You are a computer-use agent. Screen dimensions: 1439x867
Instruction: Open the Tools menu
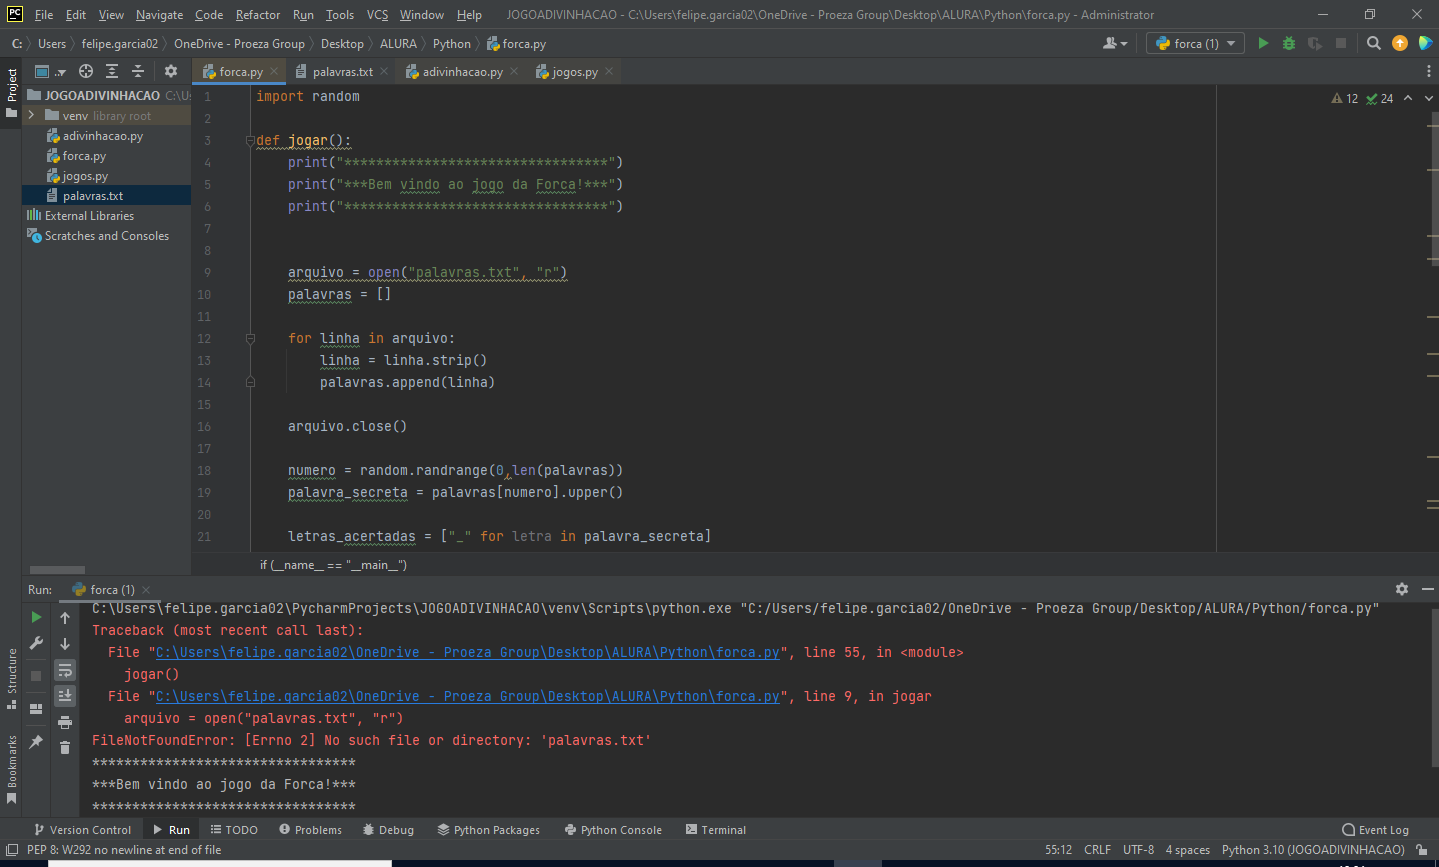pyautogui.click(x=340, y=15)
